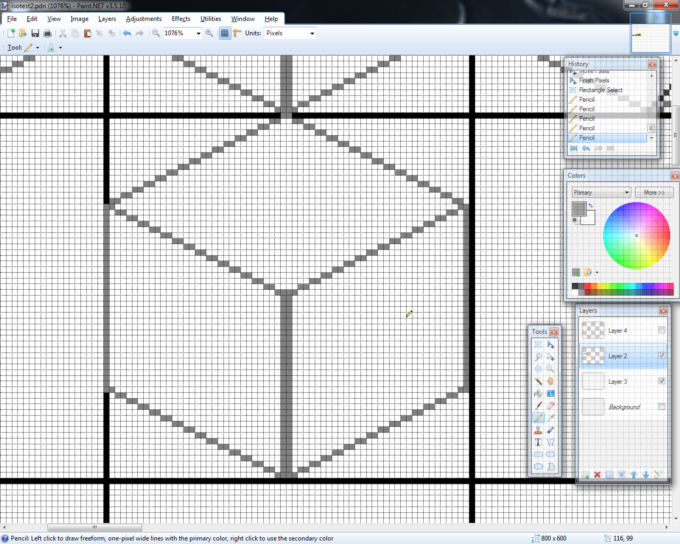Click the Paste toolbar icon
The height and width of the screenshot is (544, 680).
pos(87,33)
